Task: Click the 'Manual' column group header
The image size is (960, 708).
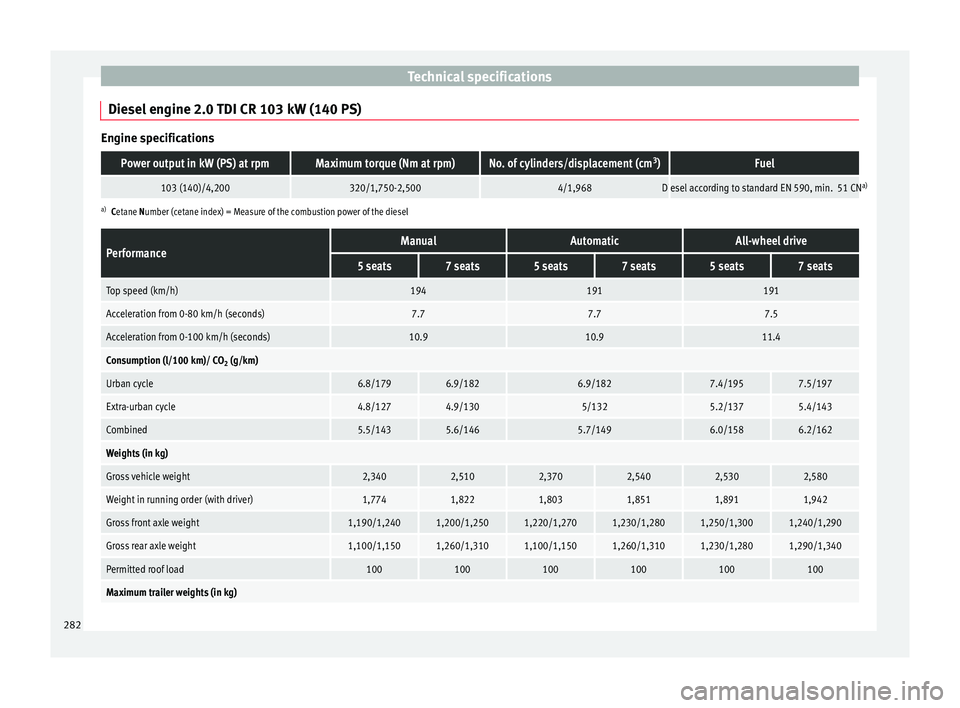Action: coord(418,241)
